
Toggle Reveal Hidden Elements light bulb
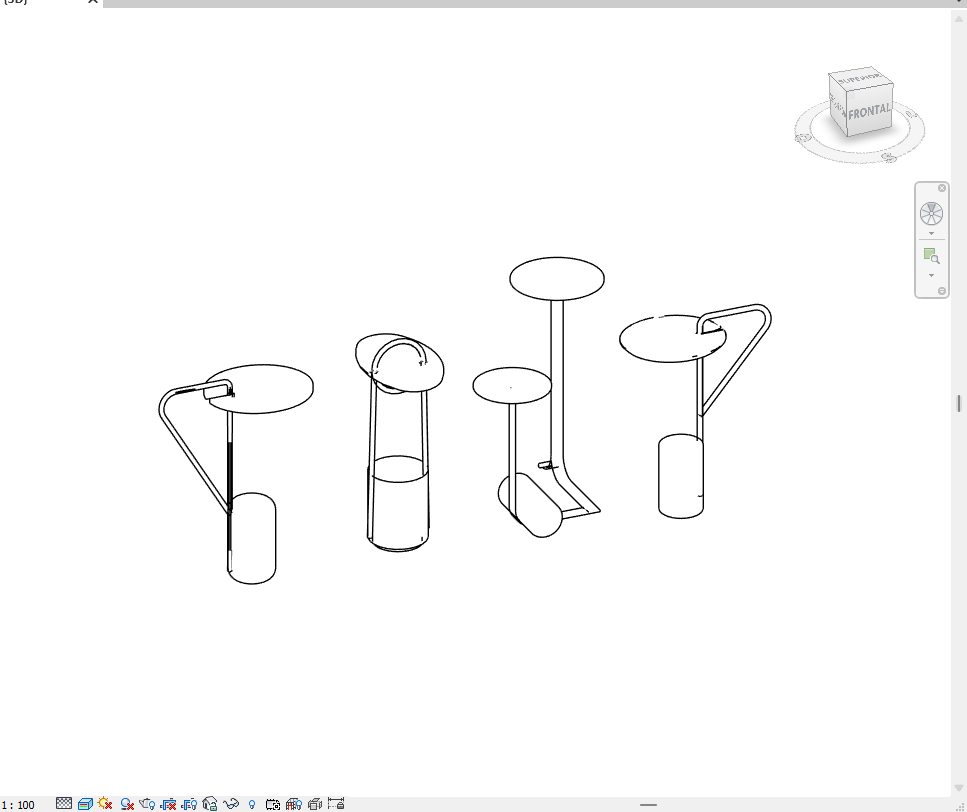(x=252, y=804)
